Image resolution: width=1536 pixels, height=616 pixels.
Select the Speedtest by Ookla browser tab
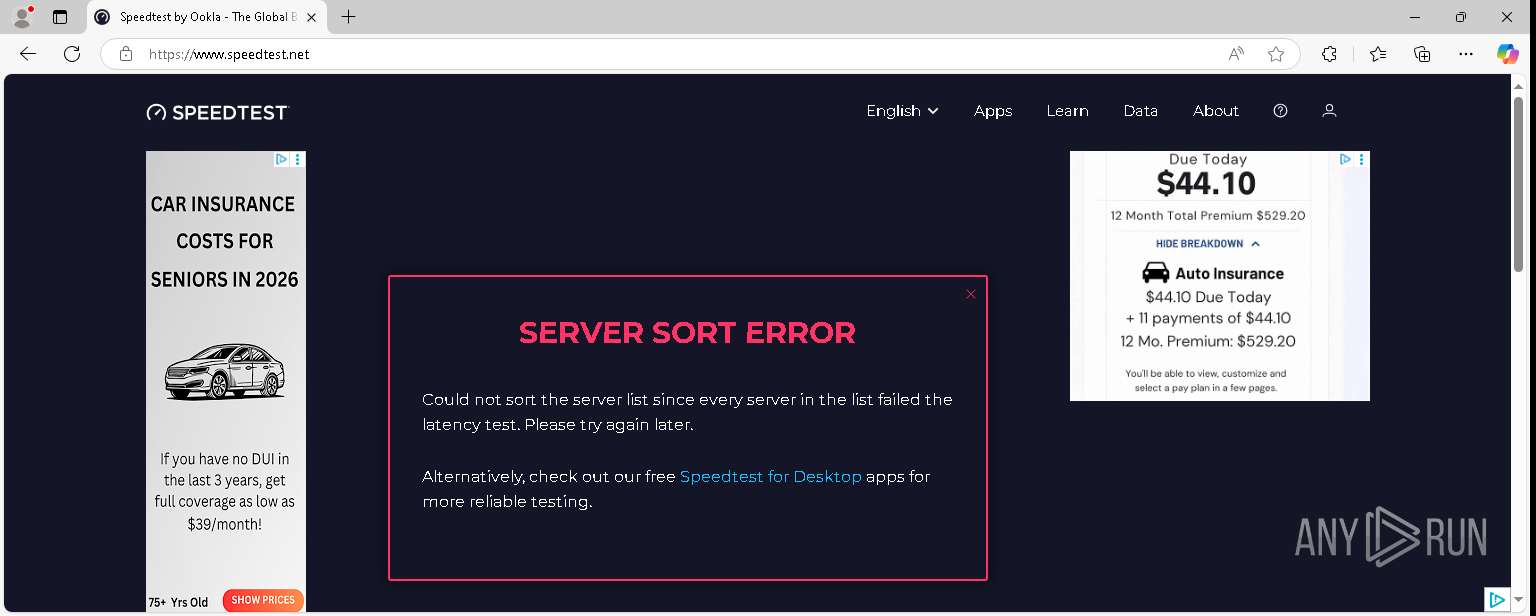(x=207, y=17)
